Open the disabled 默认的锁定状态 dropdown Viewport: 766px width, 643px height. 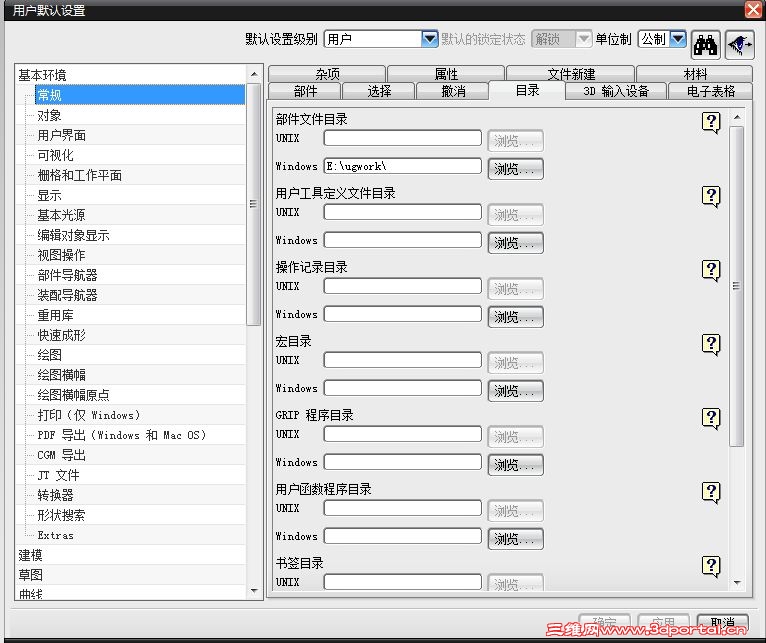583,39
